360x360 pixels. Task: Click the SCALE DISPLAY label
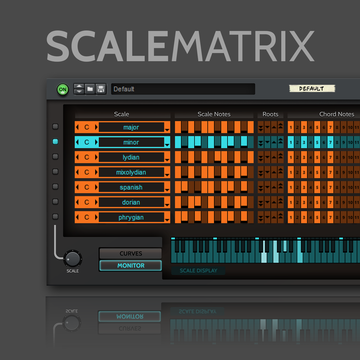198,271
